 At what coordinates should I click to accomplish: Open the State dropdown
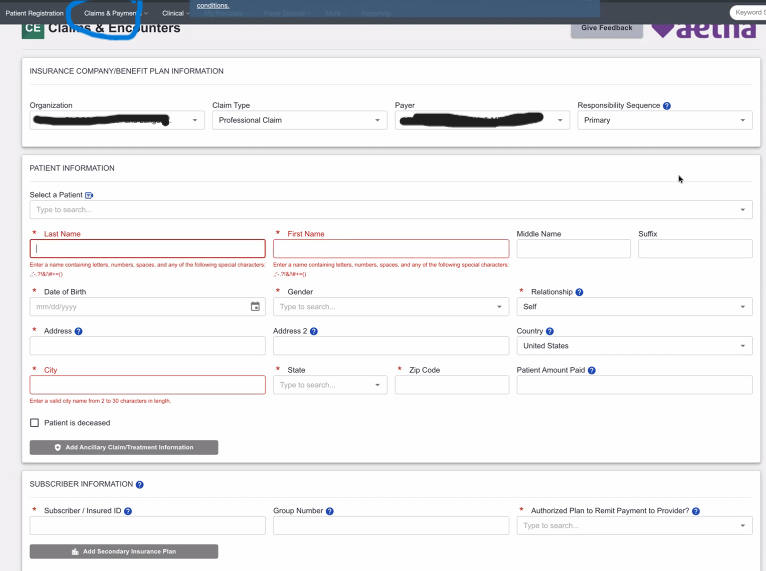pos(329,385)
